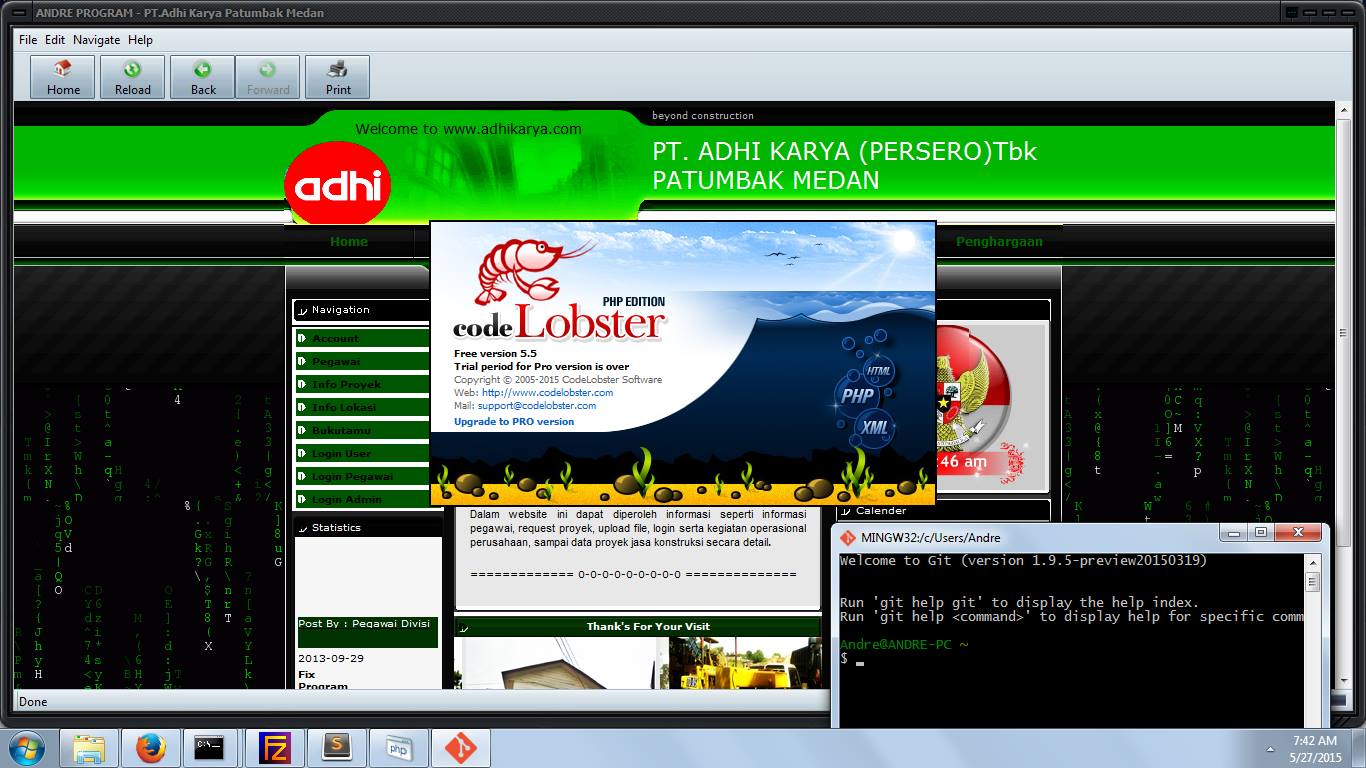
Task: Click the Home toolbar icon
Action: click(x=63, y=77)
